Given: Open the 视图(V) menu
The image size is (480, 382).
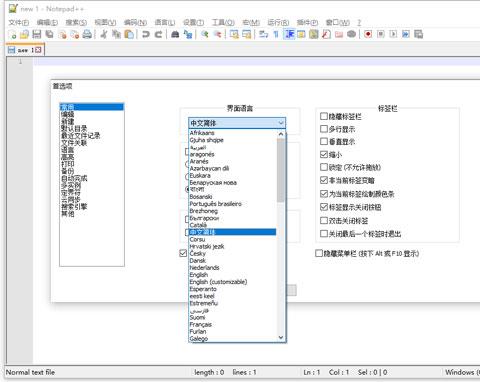Looking at the screenshot, I should pos(105,22).
